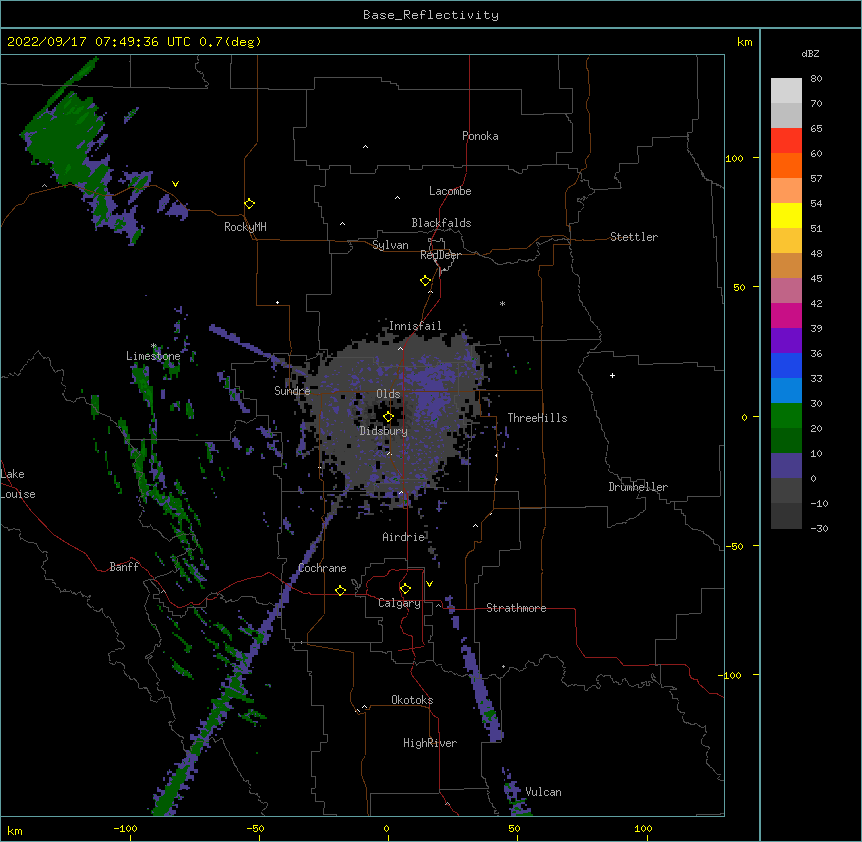This screenshot has height=842, width=862.
Task: Click the Cochrane label
Action: [322, 568]
